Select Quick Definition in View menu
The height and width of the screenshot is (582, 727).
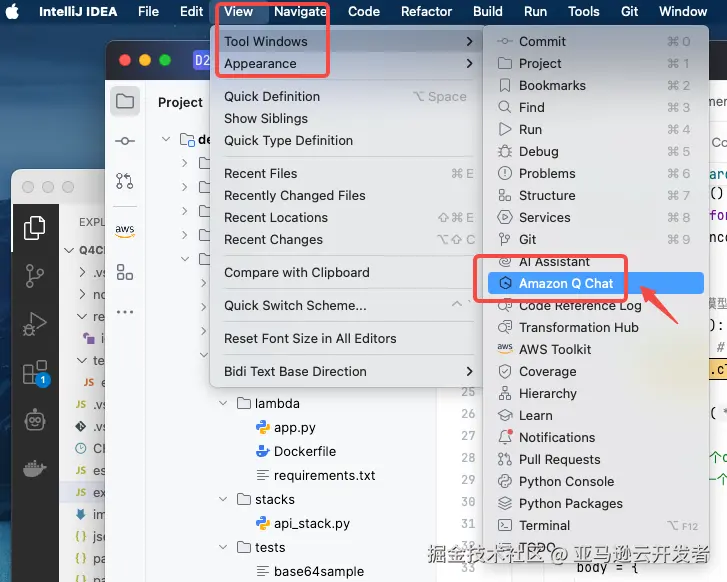pyautogui.click(x=345, y=96)
